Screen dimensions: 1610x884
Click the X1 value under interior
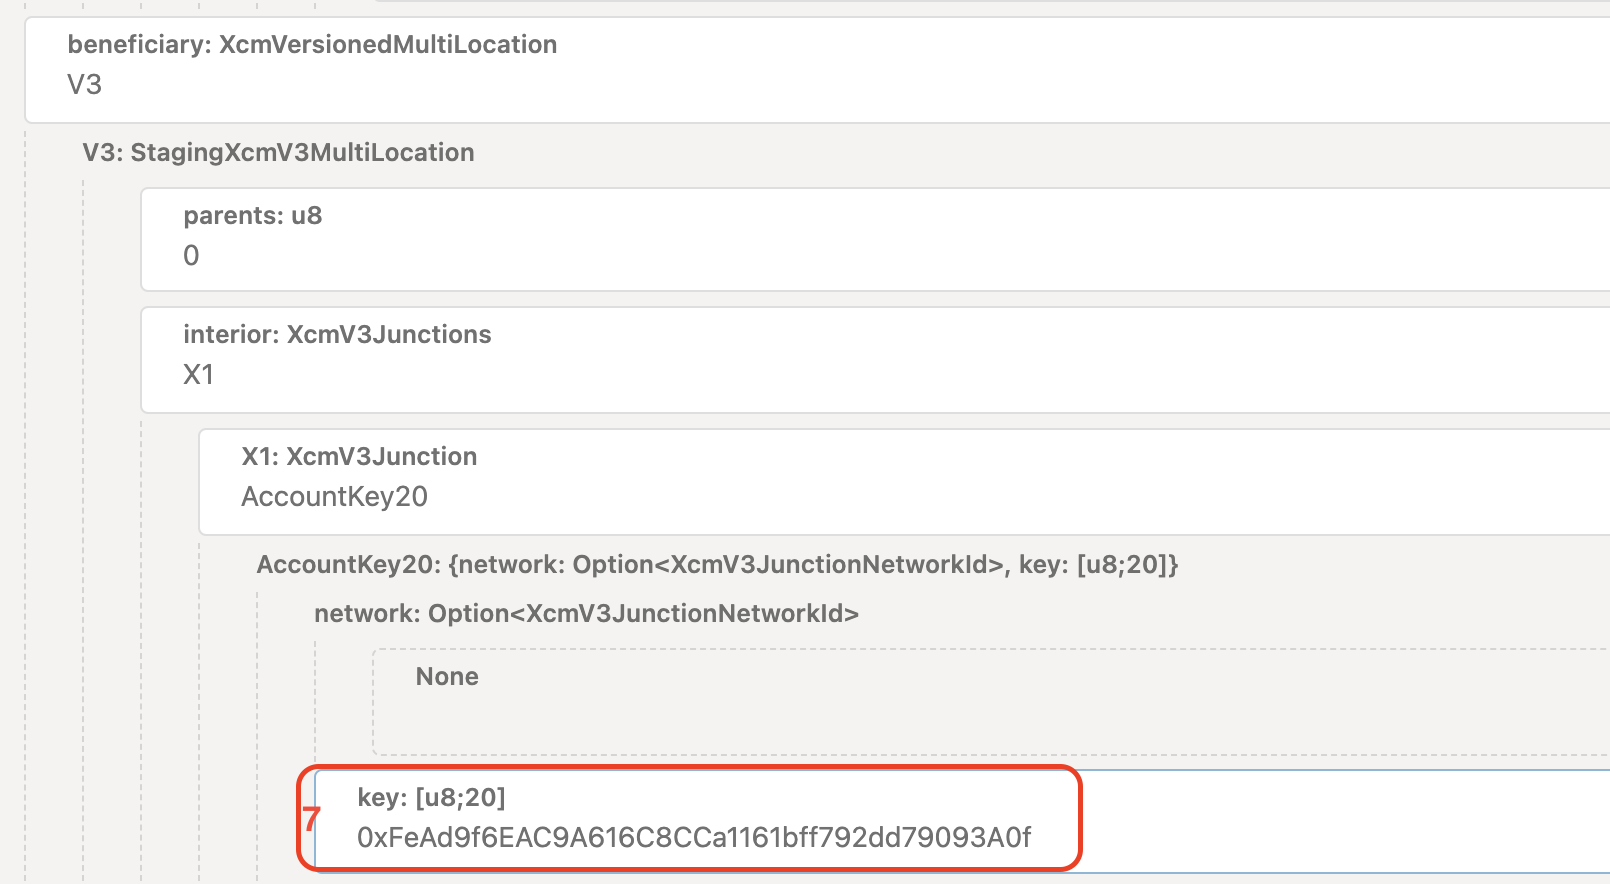click(198, 375)
